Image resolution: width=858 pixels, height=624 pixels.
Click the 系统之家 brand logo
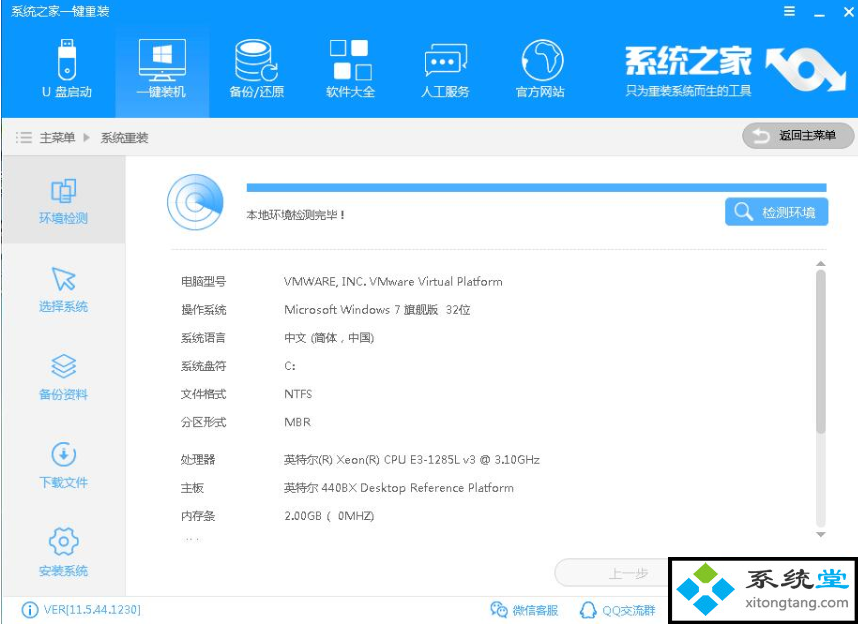click(x=736, y=70)
